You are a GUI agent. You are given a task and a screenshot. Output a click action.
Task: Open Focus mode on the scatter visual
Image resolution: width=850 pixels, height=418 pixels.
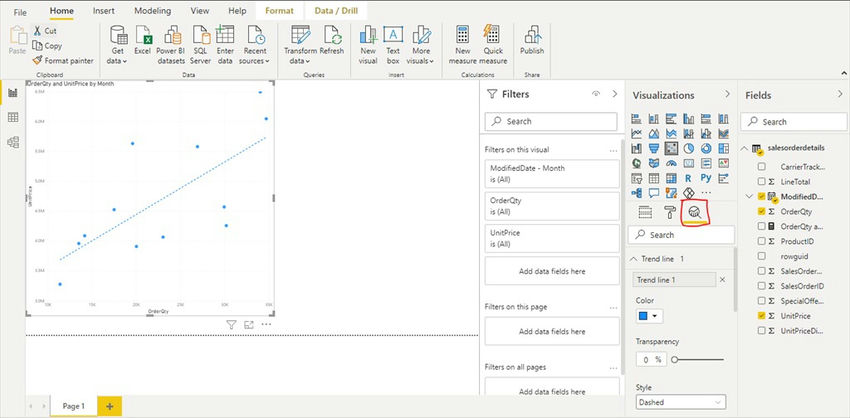point(249,325)
